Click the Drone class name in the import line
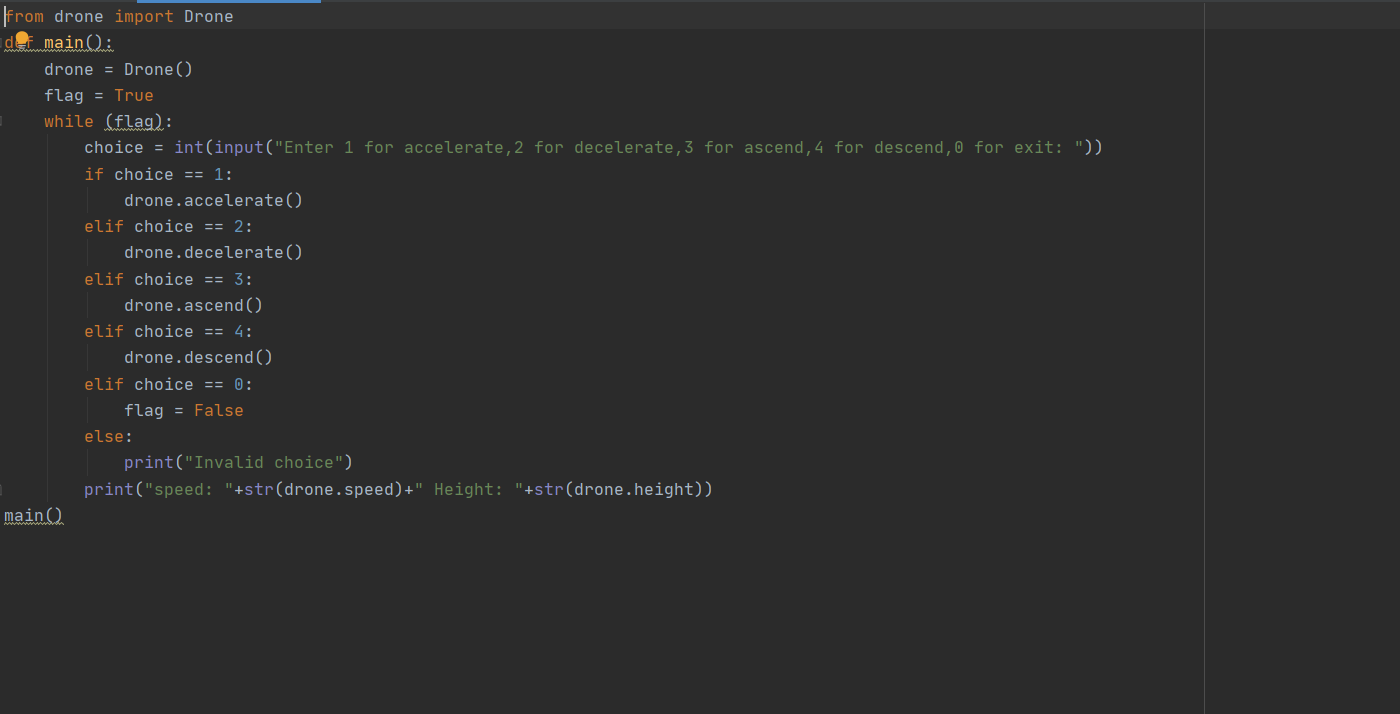Viewport: 1400px width, 714px height. click(x=208, y=16)
